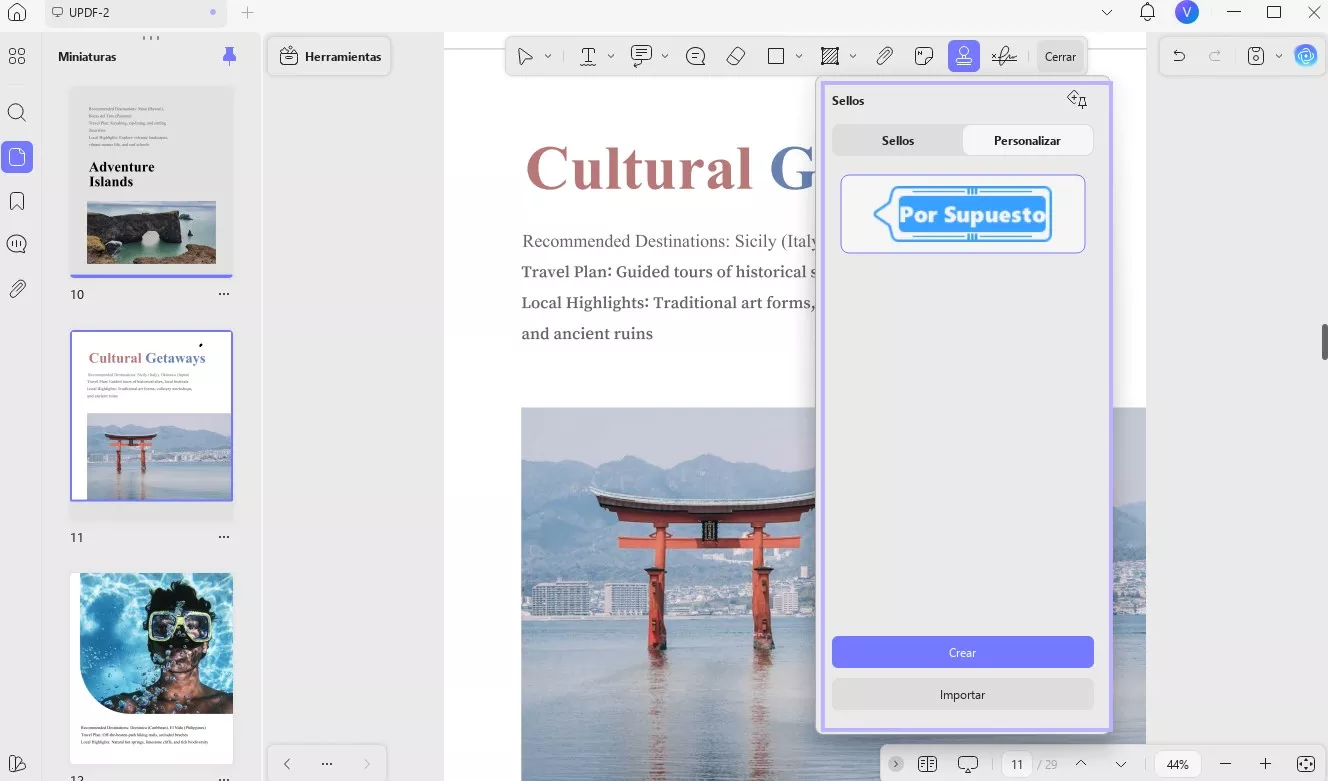1328x781 pixels.
Task: Click the zoom level field 44%
Action: [1178, 764]
